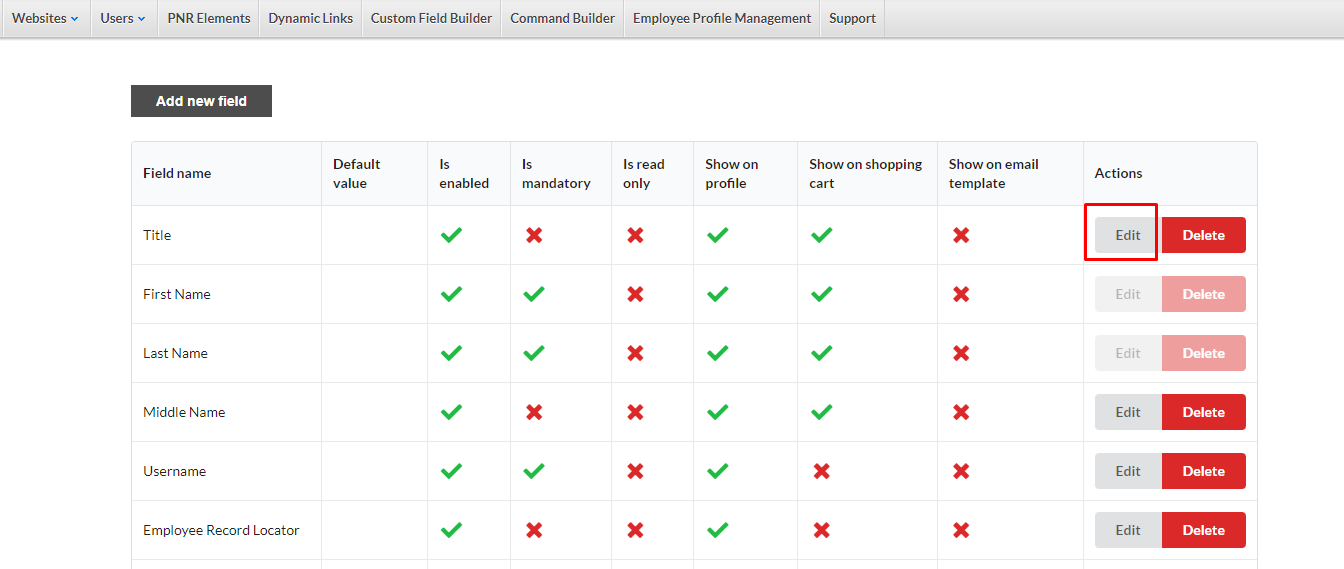Click Username Is mandatory checkmark
The height and width of the screenshot is (569, 1344).
coord(534,471)
